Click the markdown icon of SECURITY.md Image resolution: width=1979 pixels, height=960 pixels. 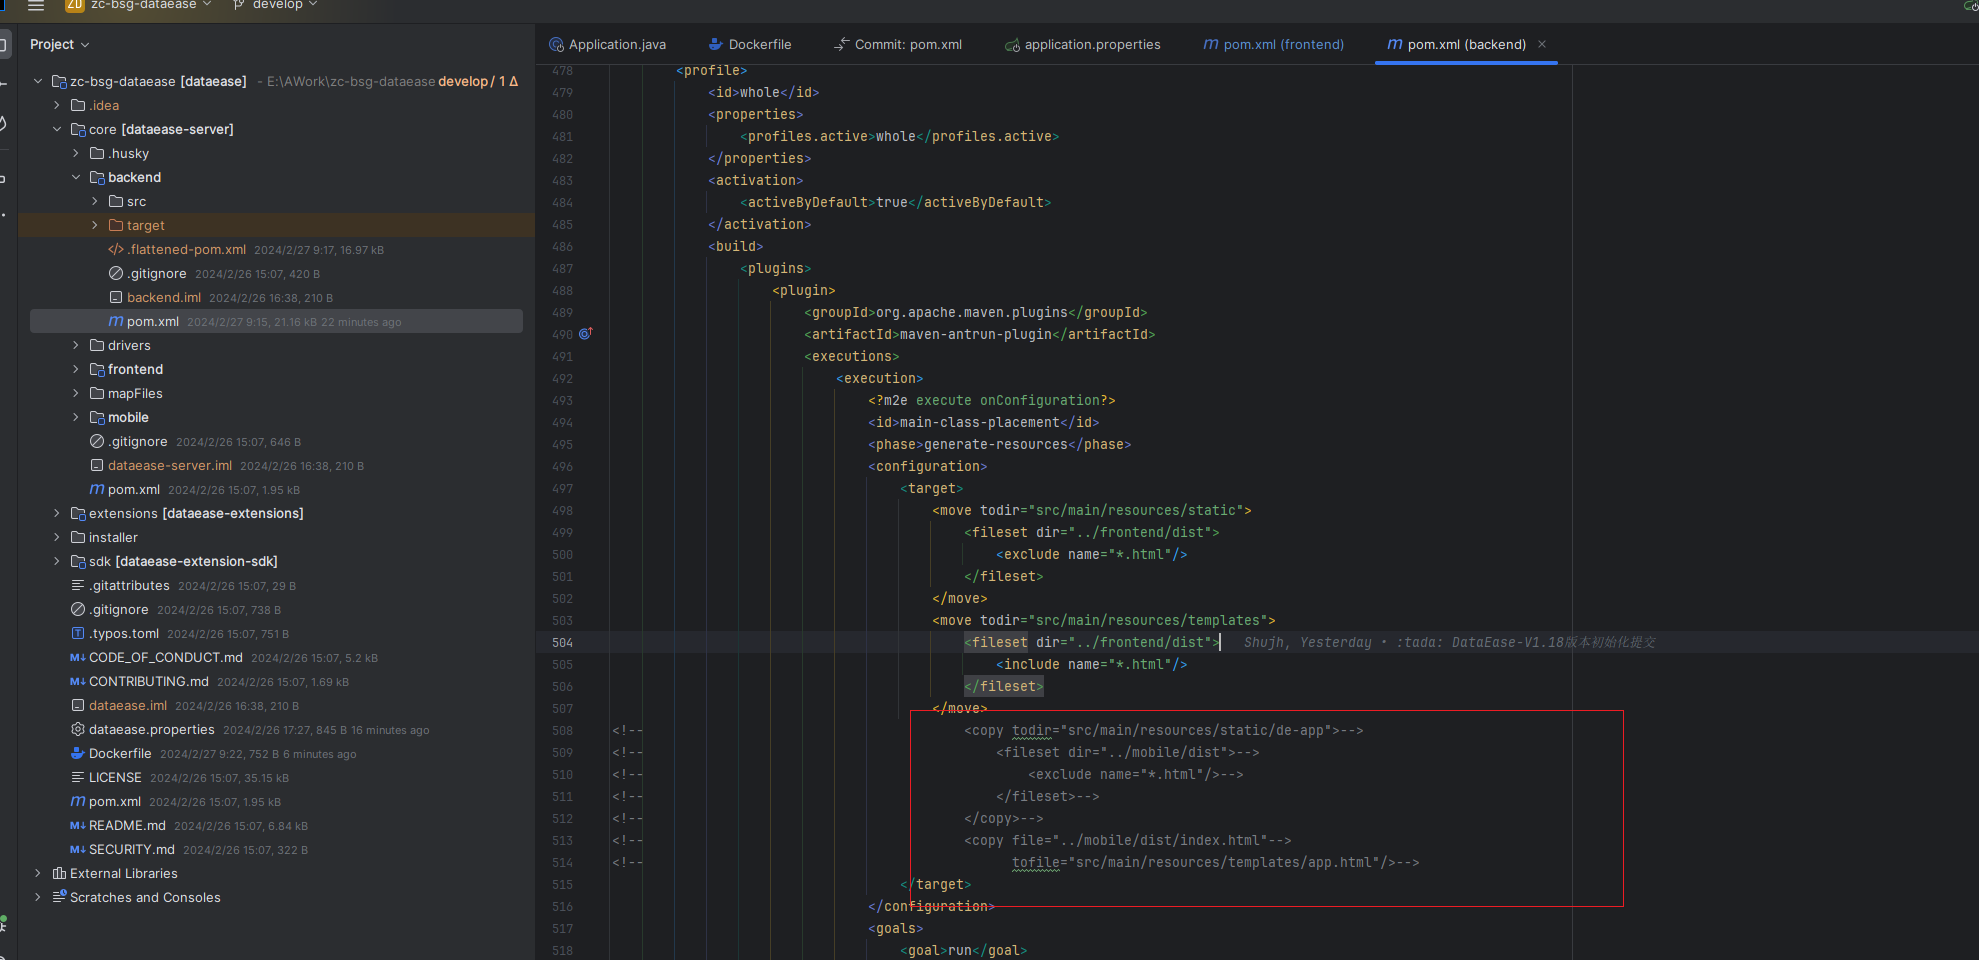click(x=78, y=849)
